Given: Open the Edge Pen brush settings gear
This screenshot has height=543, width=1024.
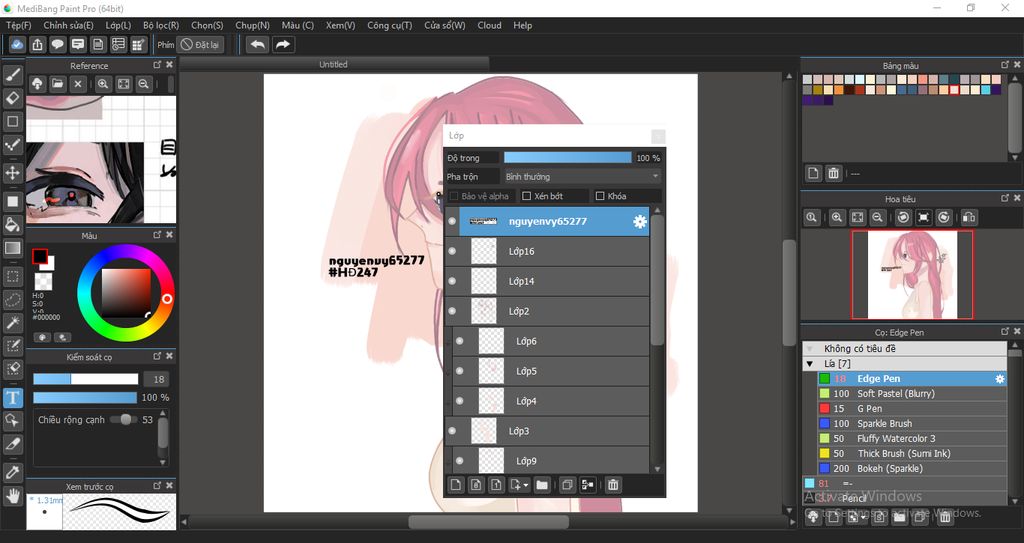Looking at the screenshot, I should 999,379.
